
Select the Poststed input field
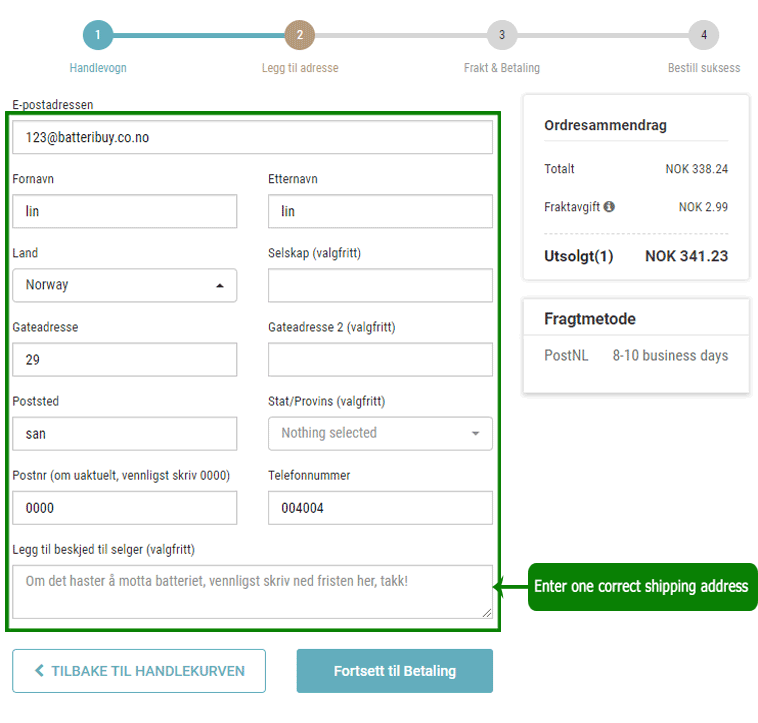click(x=125, y=433)
